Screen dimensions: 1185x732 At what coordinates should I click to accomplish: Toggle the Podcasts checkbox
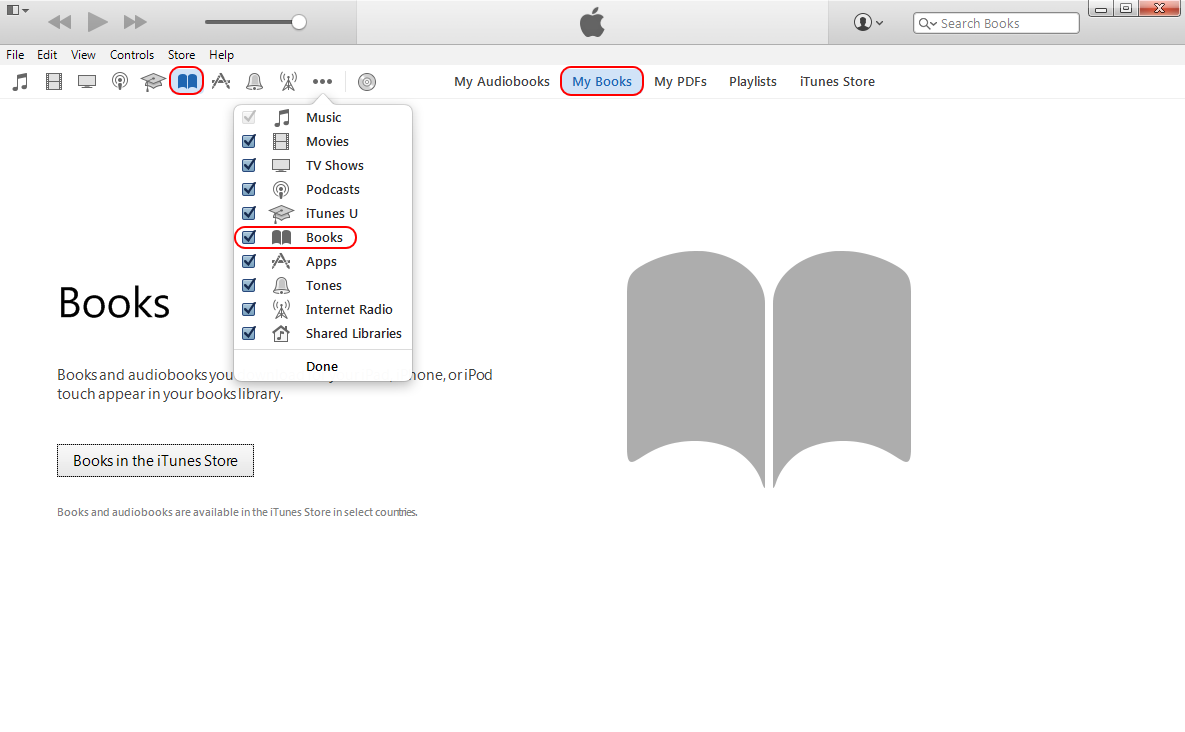click(x=249, y=189)
